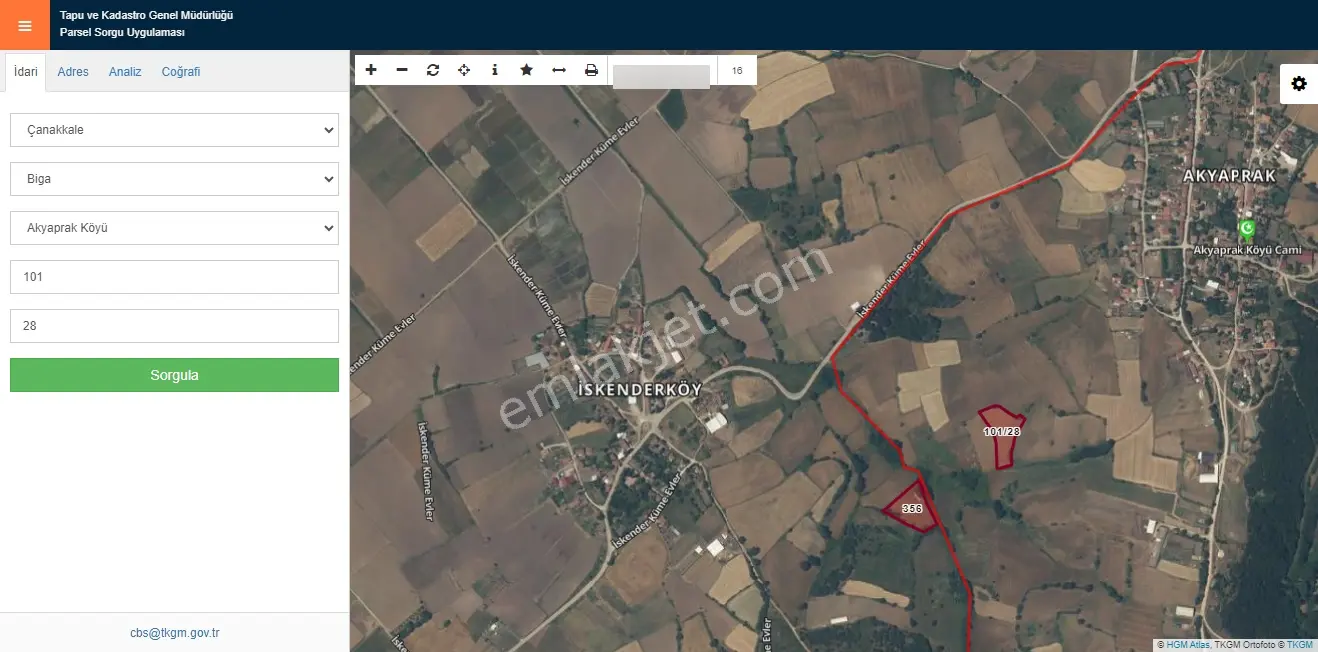This screenshot has height=652, width=1318.
Task: Open the cbs@tkgm.gov.tr email link
Action: pyautogui.click(x=175, y=633)
